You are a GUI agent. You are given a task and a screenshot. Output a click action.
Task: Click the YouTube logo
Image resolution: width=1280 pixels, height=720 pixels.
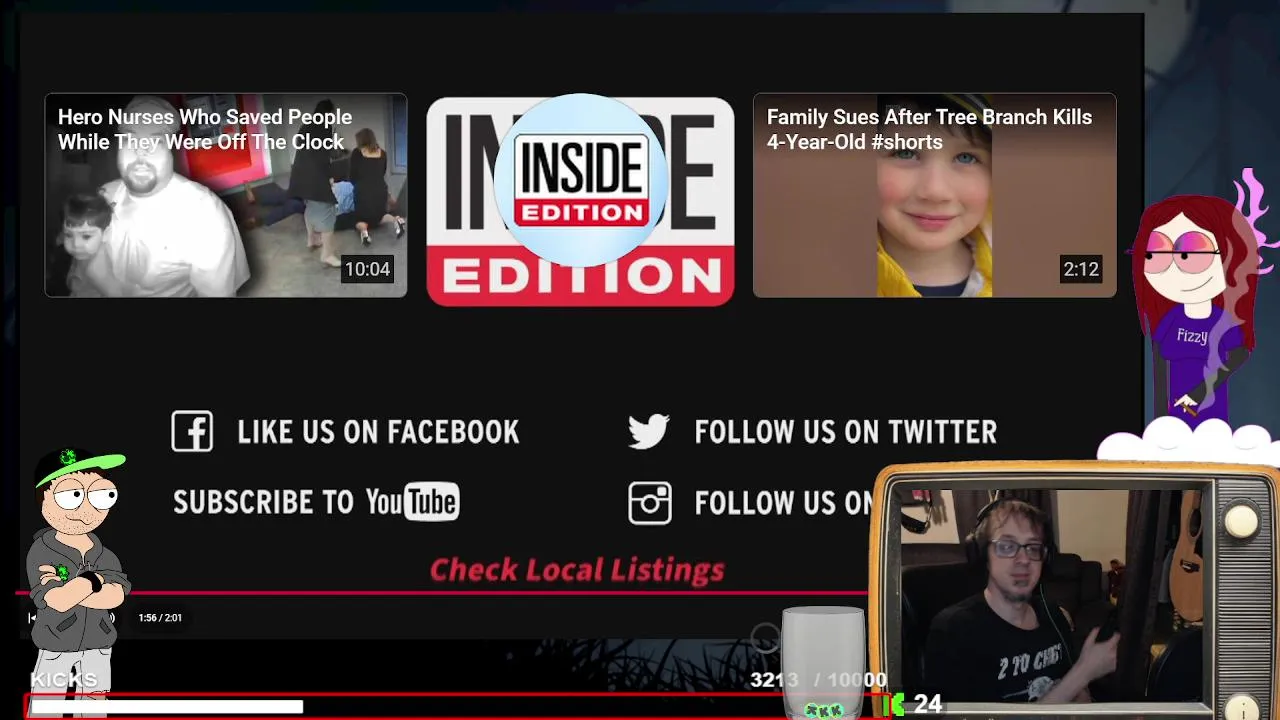(x=412, y=502)
